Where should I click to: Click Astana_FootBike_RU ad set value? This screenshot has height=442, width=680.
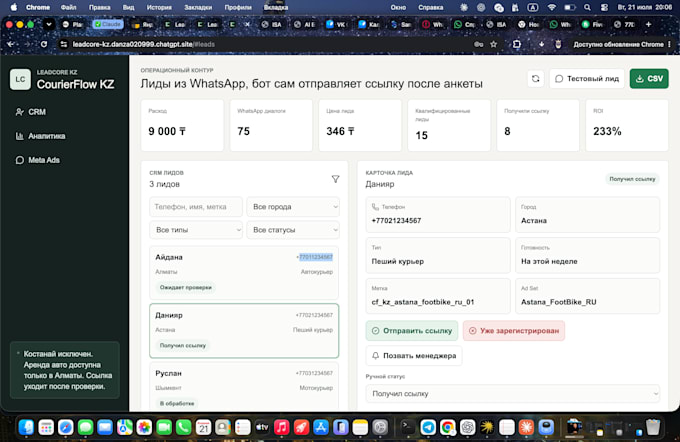pos(559,302)
